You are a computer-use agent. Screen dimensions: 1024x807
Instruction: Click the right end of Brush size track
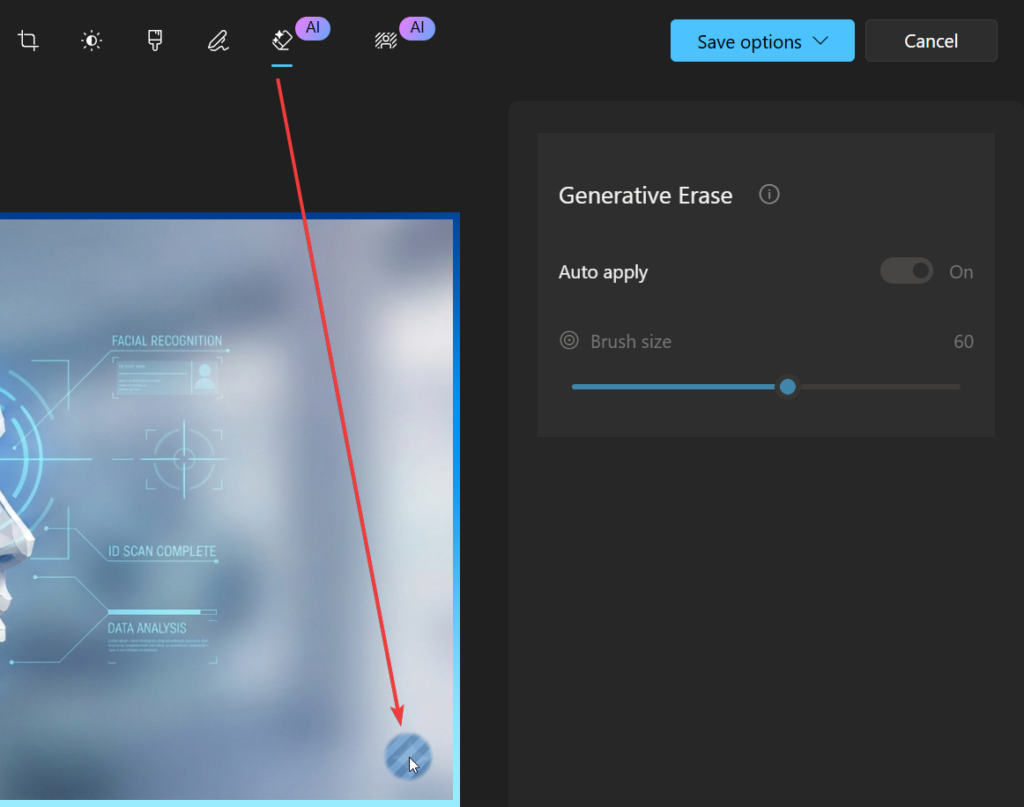(957, 386)
